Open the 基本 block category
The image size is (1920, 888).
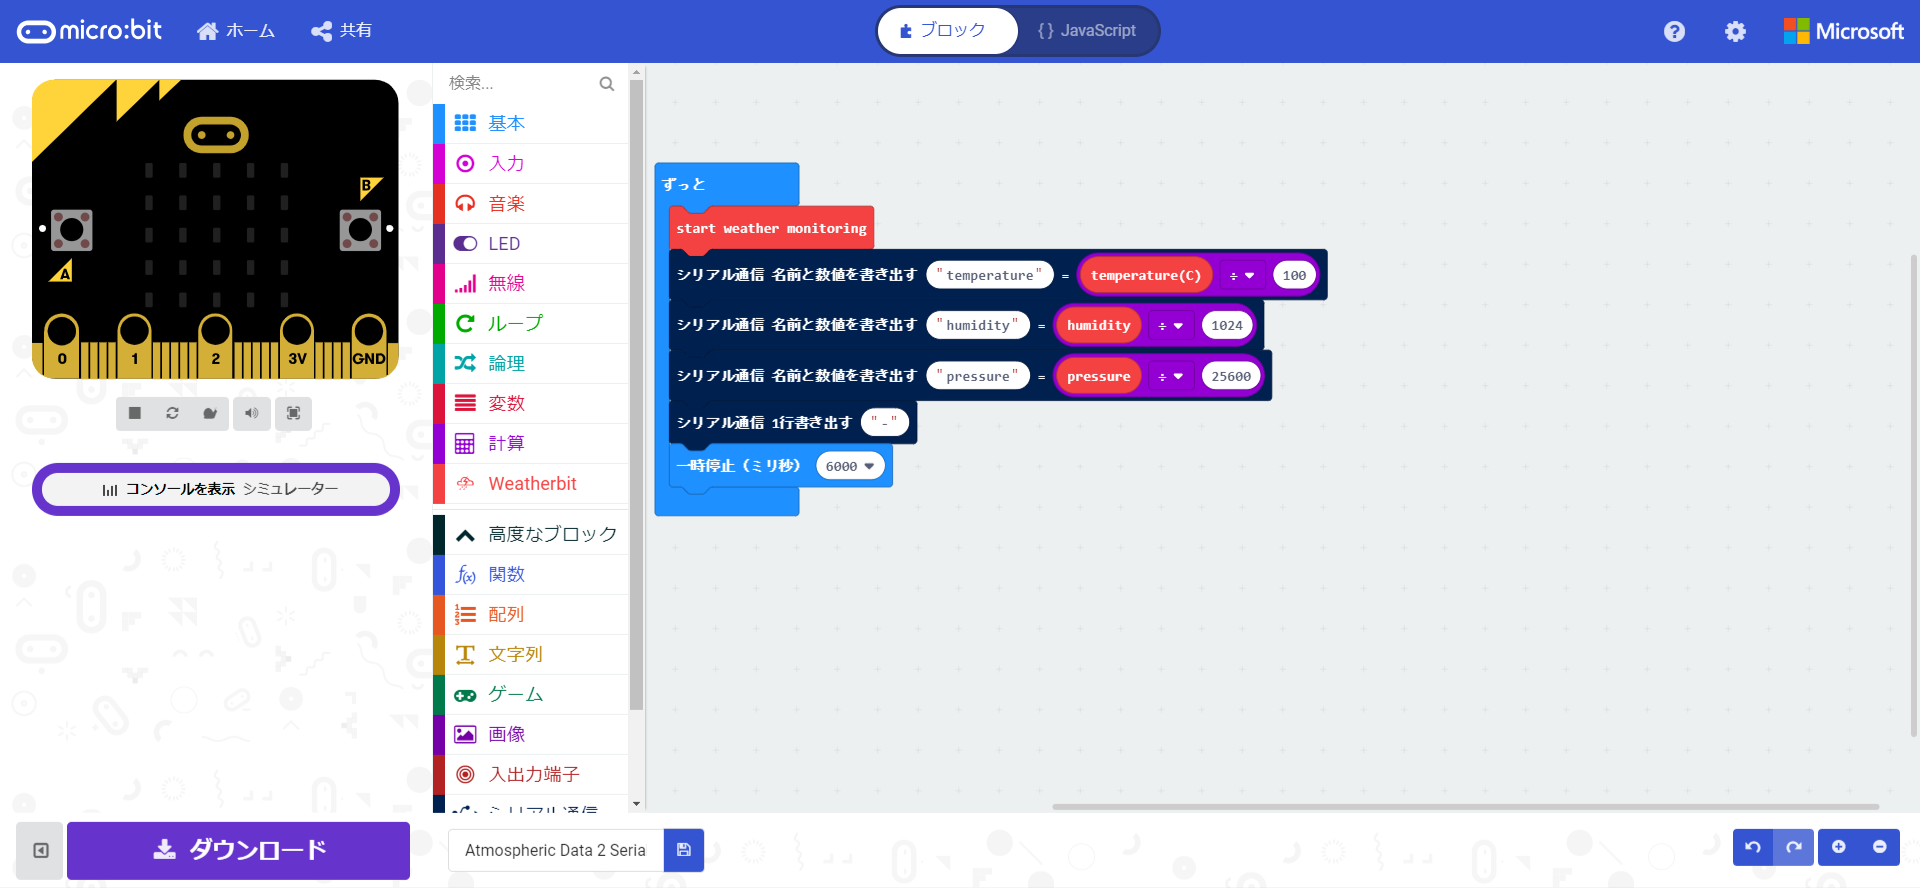coord(531,123)
